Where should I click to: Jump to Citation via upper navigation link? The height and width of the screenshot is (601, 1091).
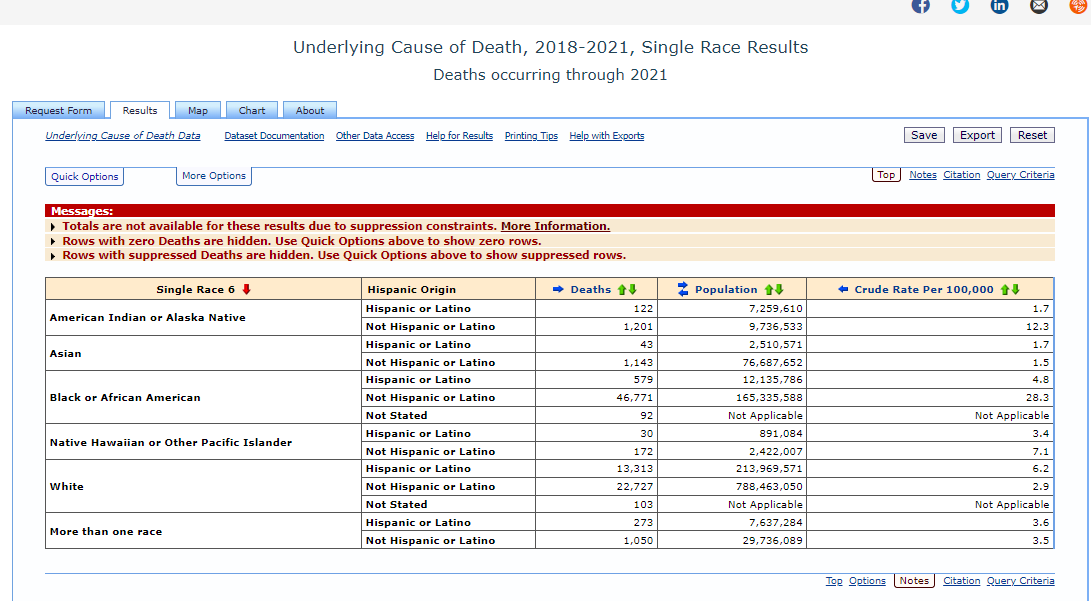(962, 175)
